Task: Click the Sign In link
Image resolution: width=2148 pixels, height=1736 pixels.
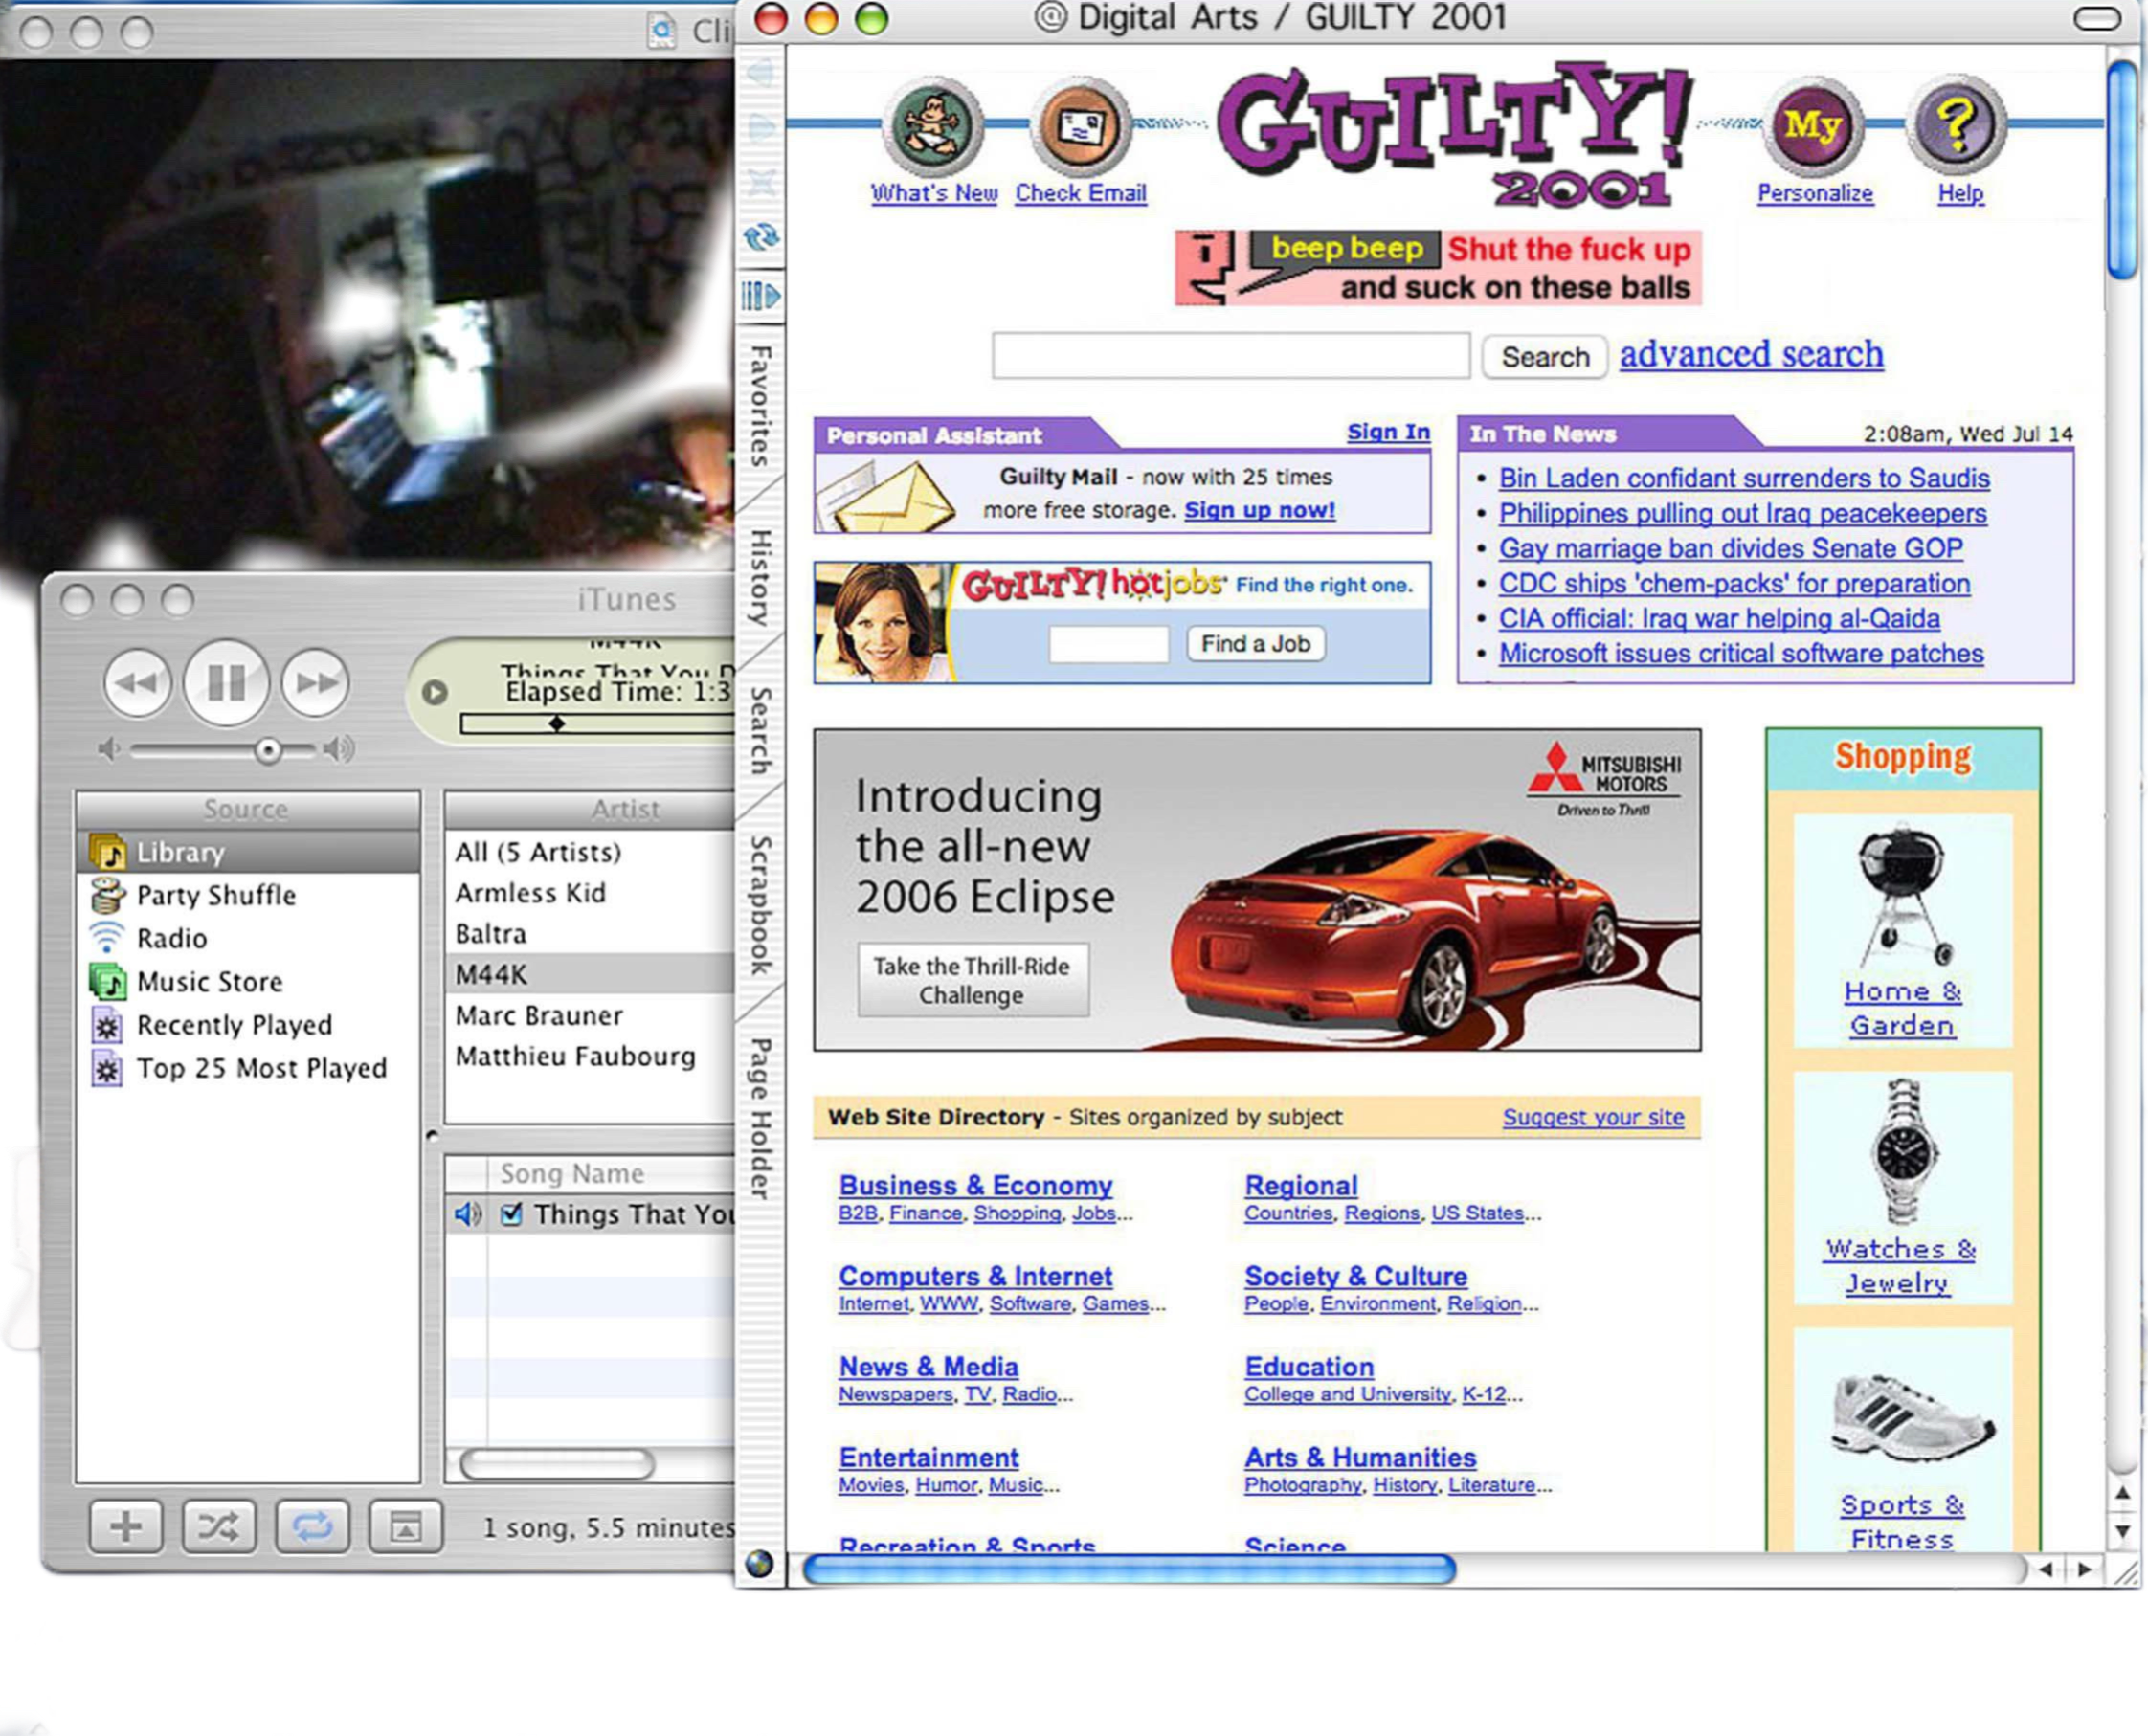Action: click(x=1388, y=431)
